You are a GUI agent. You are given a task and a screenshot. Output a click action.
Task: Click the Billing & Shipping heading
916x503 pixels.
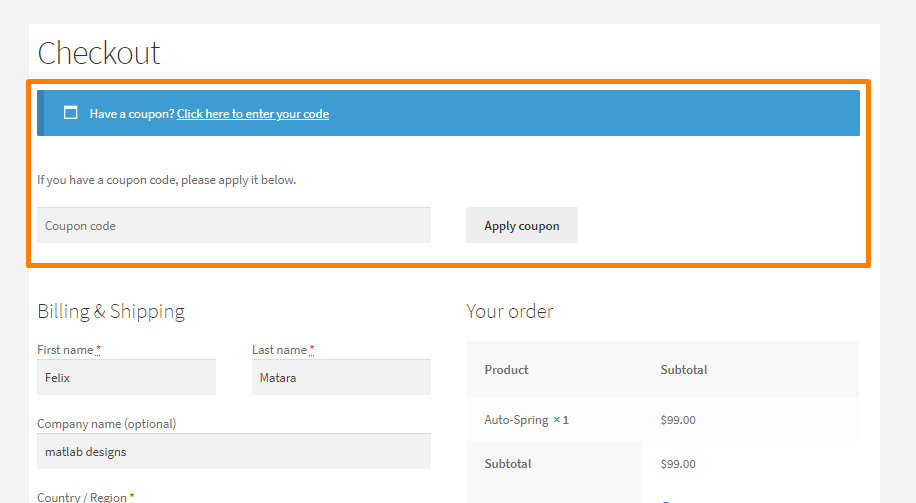[x=111, y=311]
